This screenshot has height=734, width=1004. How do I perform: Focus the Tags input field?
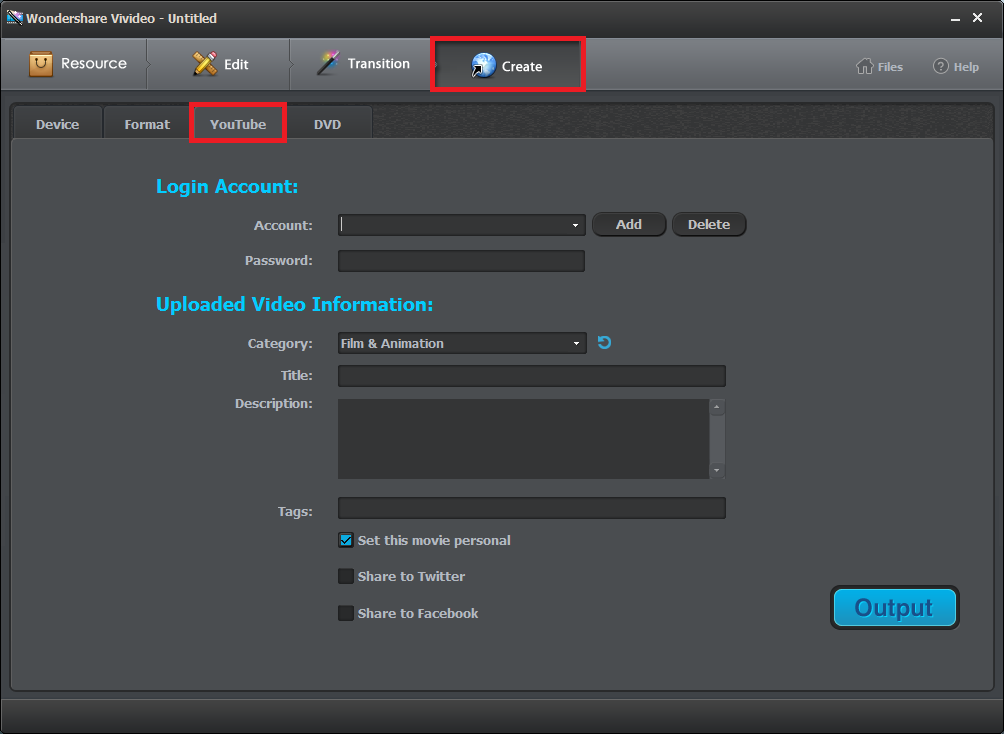[x=531, y=508]
